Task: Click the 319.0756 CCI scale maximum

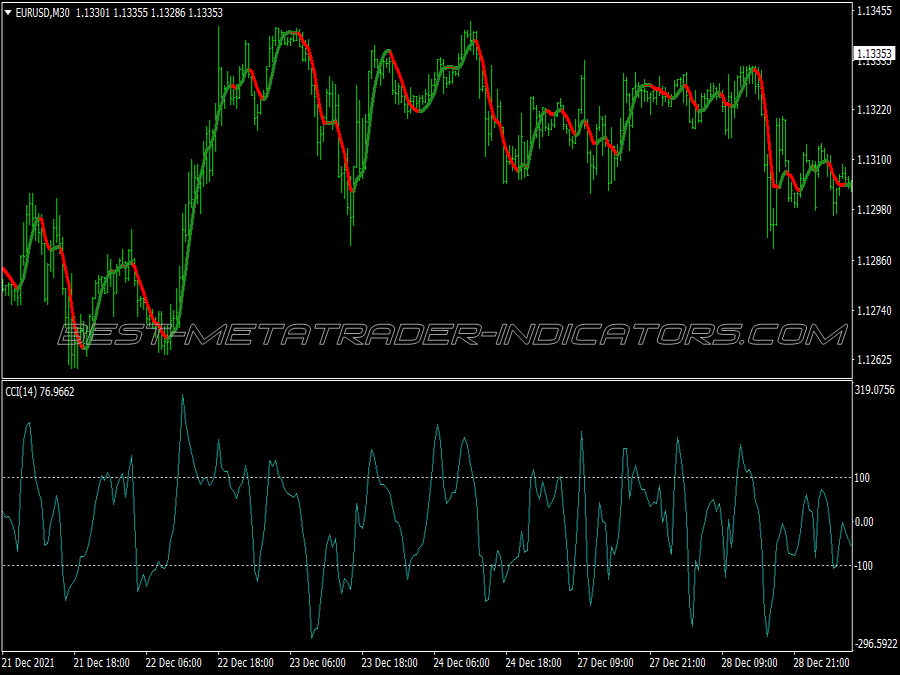Action: pyautogui.click(x=875, y=390)
